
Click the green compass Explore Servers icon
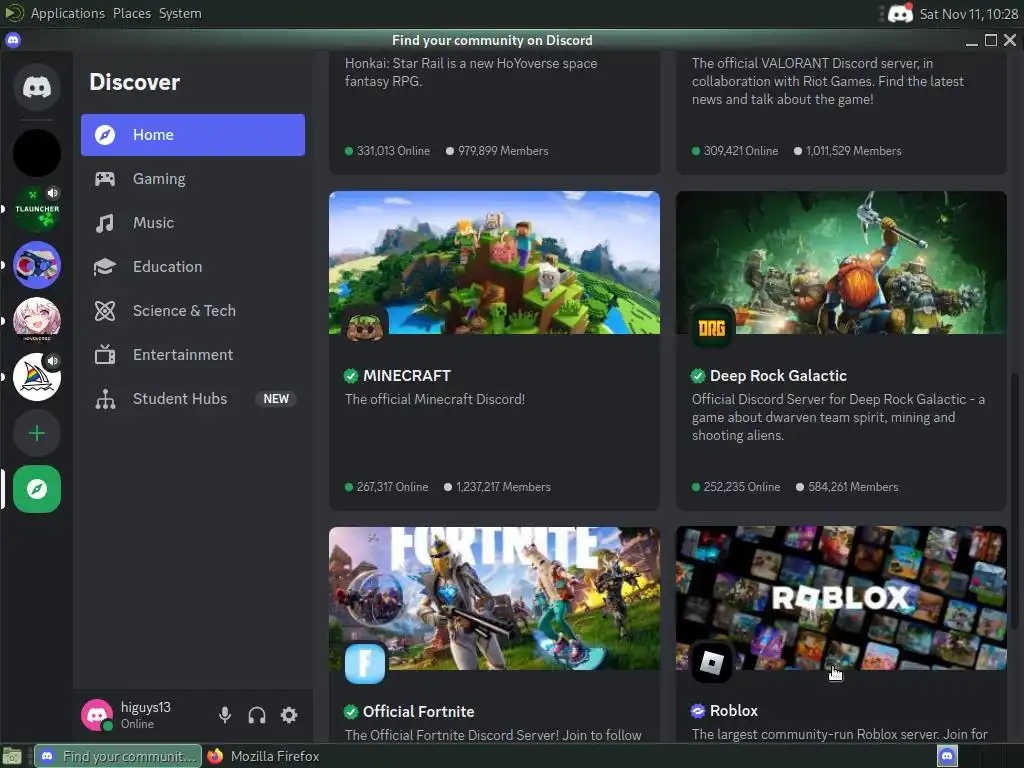coord(37,489)
